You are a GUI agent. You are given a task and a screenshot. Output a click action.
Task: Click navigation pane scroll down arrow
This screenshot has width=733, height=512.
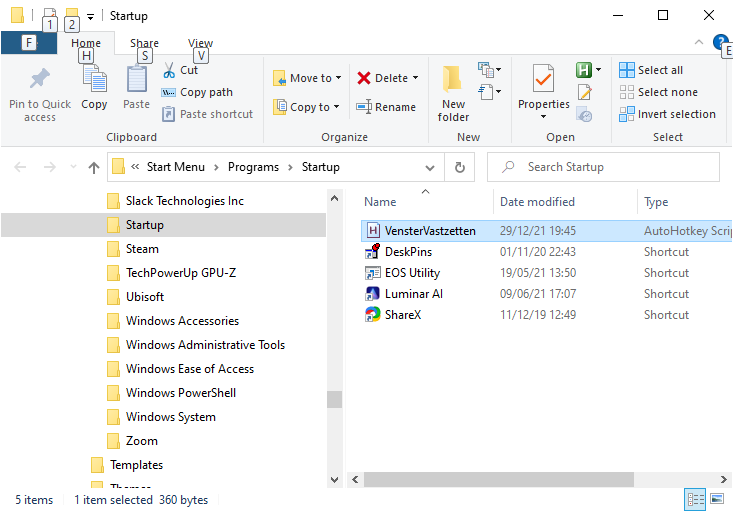pyautogui.click(x=334, y=480)
